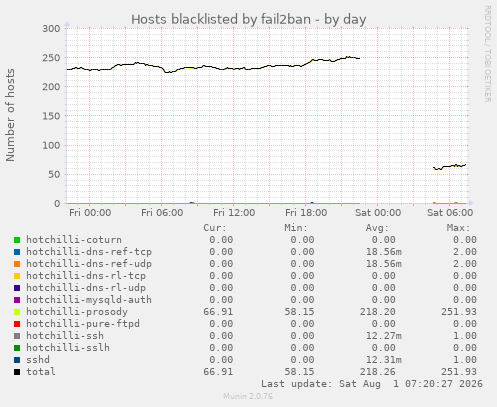497x407 pixels.
Task: Click the Last update timestamp text
Action: pos(372,384)
